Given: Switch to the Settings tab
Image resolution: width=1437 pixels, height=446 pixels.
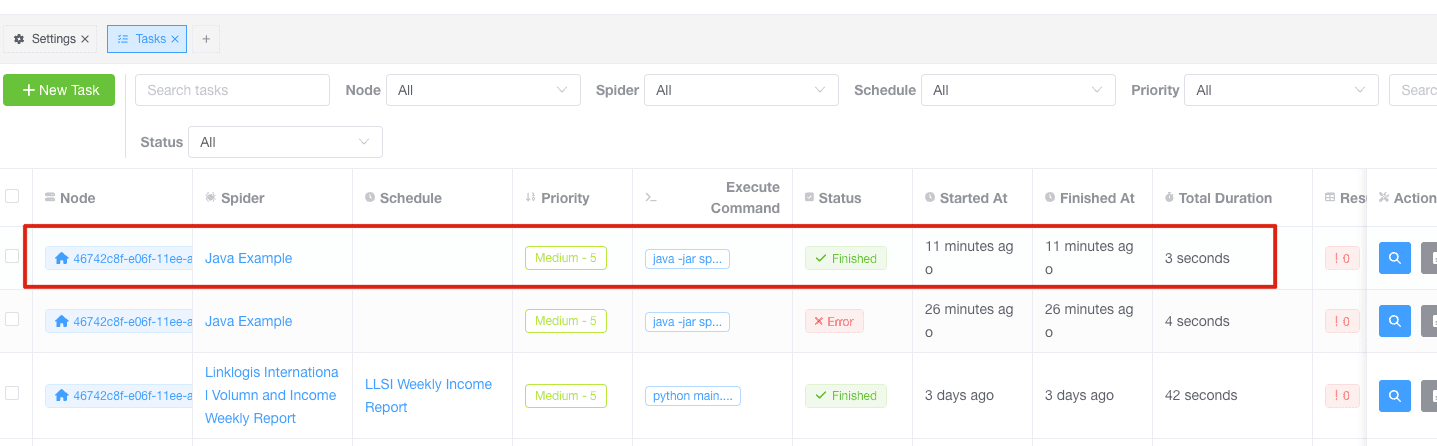Looking at the screenshot, I should coord(47,39).
